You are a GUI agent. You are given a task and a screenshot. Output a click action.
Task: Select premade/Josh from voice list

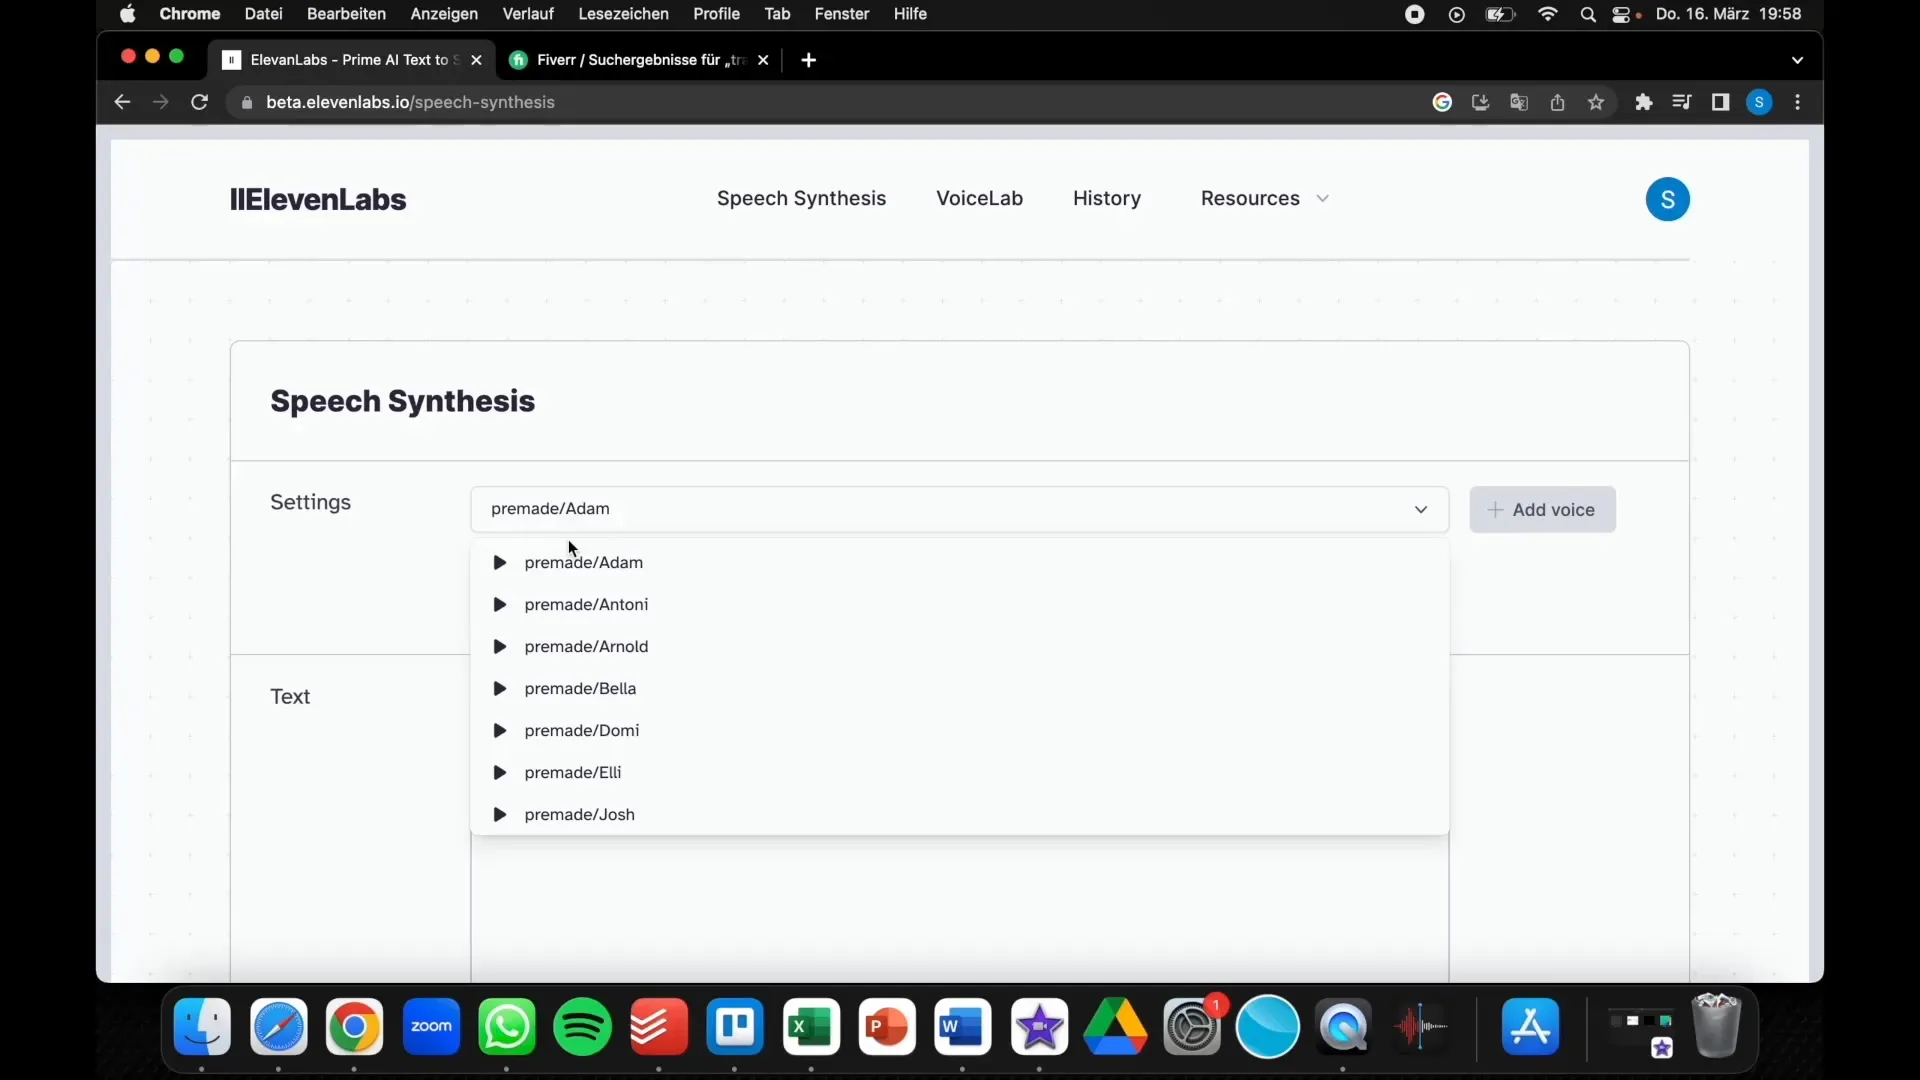[x=579, y=814]
